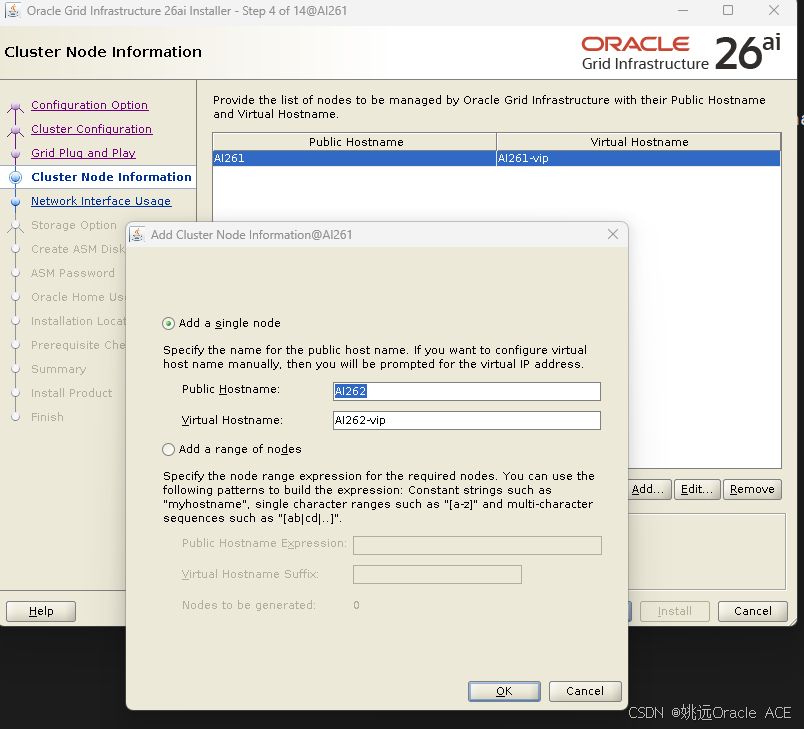
Task: Click the Add... button in the installer window
Action: [x=648, y=490]
